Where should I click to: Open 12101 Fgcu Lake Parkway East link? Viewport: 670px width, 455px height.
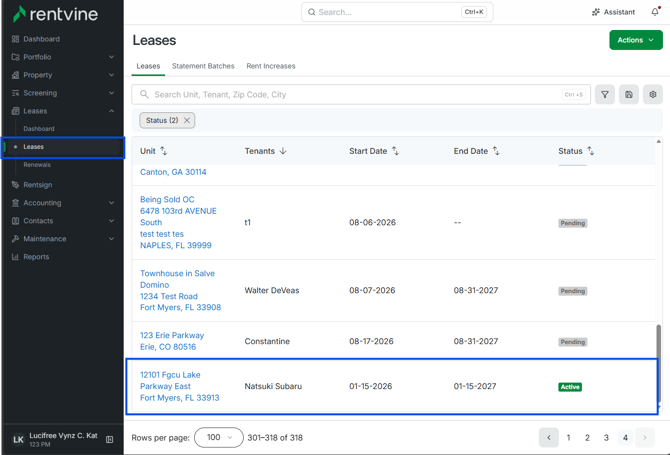pyautogui.click(x=179, y=386)
